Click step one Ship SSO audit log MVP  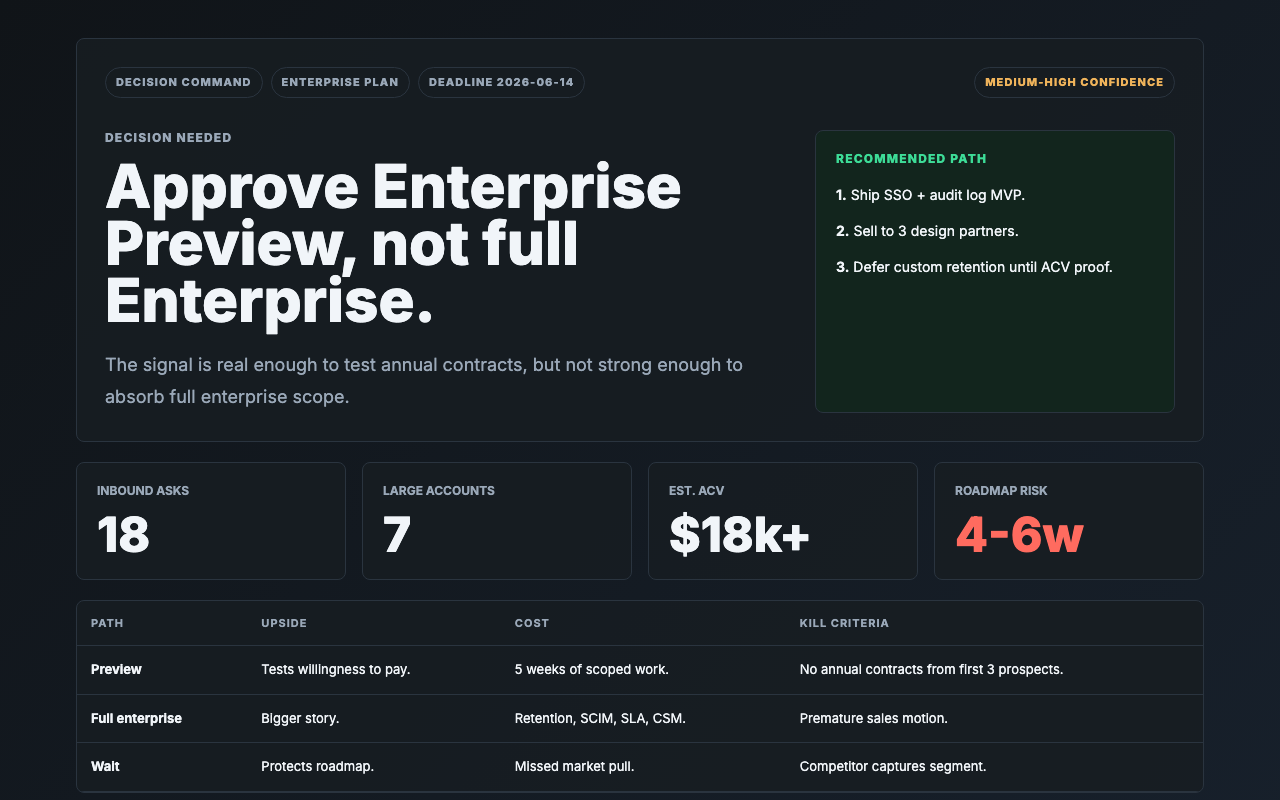[930, 195]
